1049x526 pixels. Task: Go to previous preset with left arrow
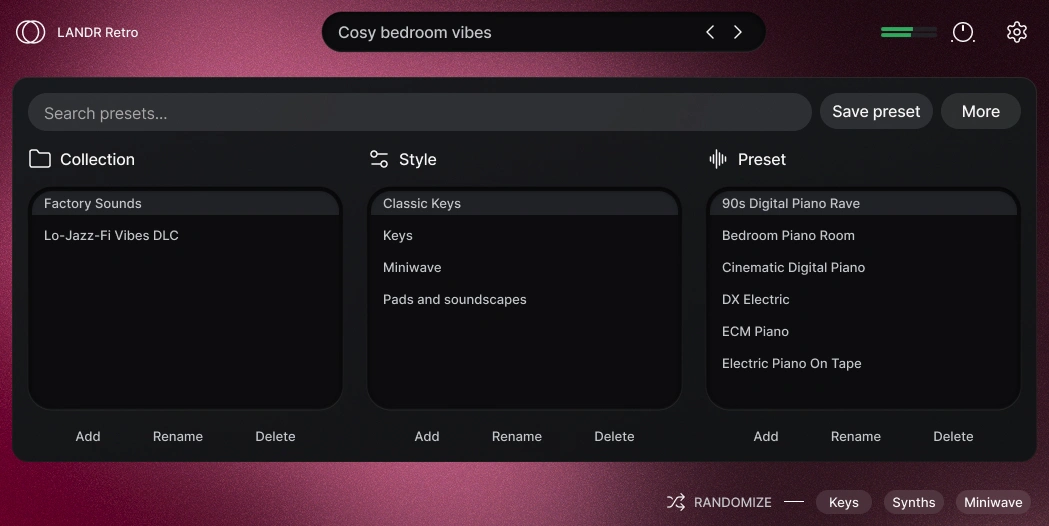[x=710, y=32]
